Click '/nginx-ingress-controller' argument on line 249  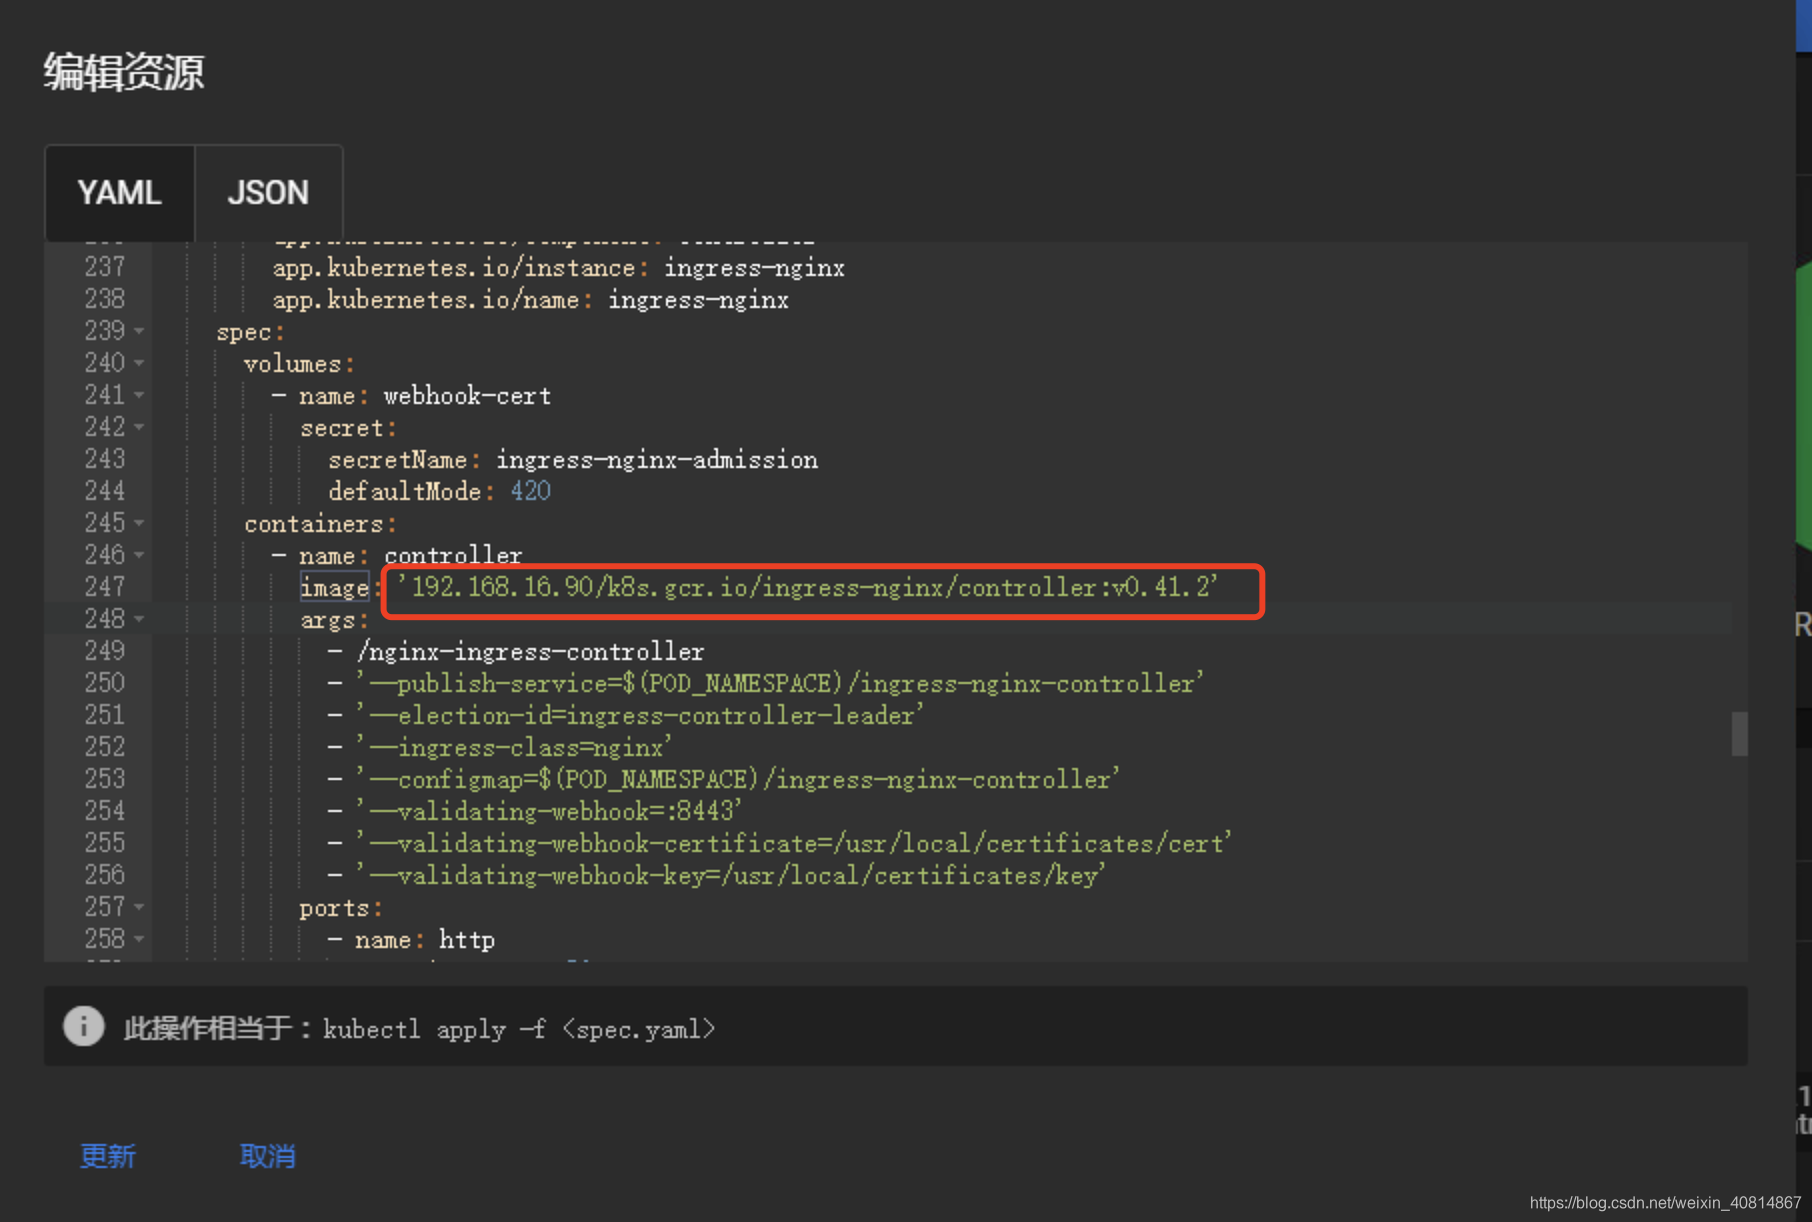click(531, 651)
